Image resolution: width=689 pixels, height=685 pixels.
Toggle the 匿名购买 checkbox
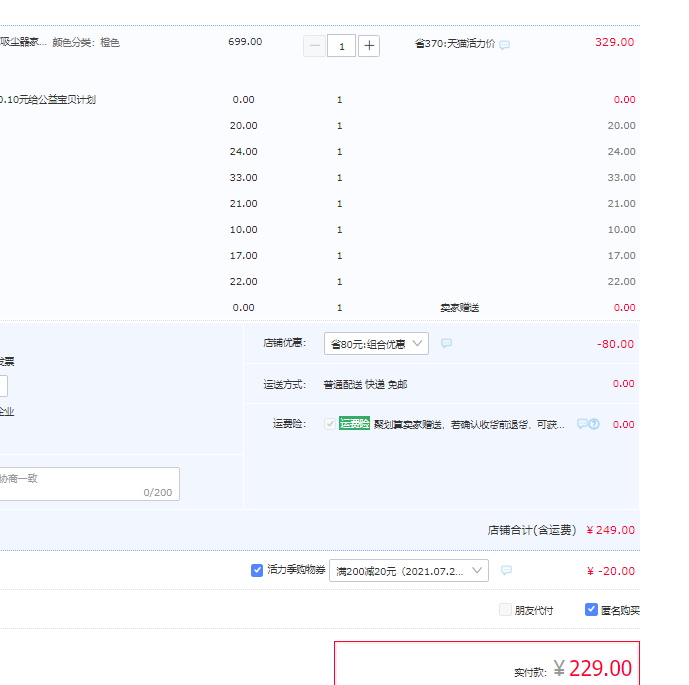(x=591, y=609)
